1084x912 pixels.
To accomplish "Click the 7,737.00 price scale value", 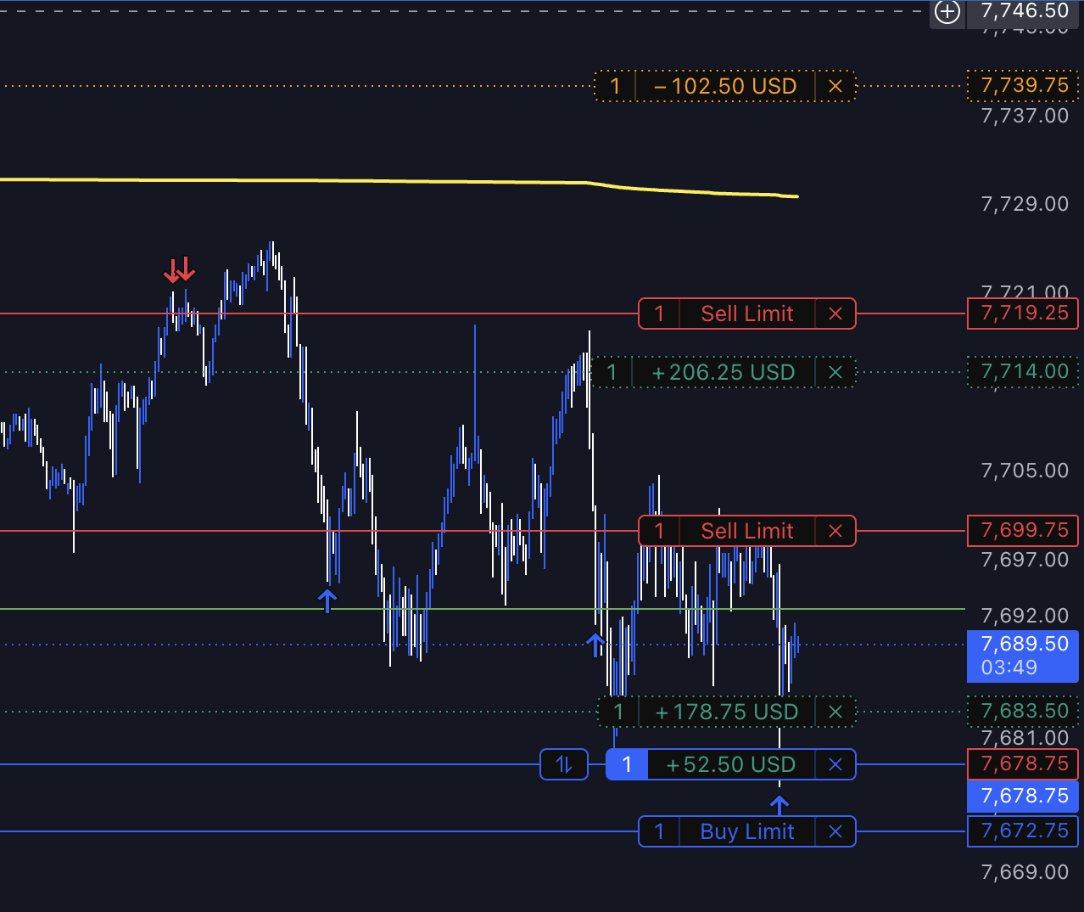I will tap(1025, 115).
